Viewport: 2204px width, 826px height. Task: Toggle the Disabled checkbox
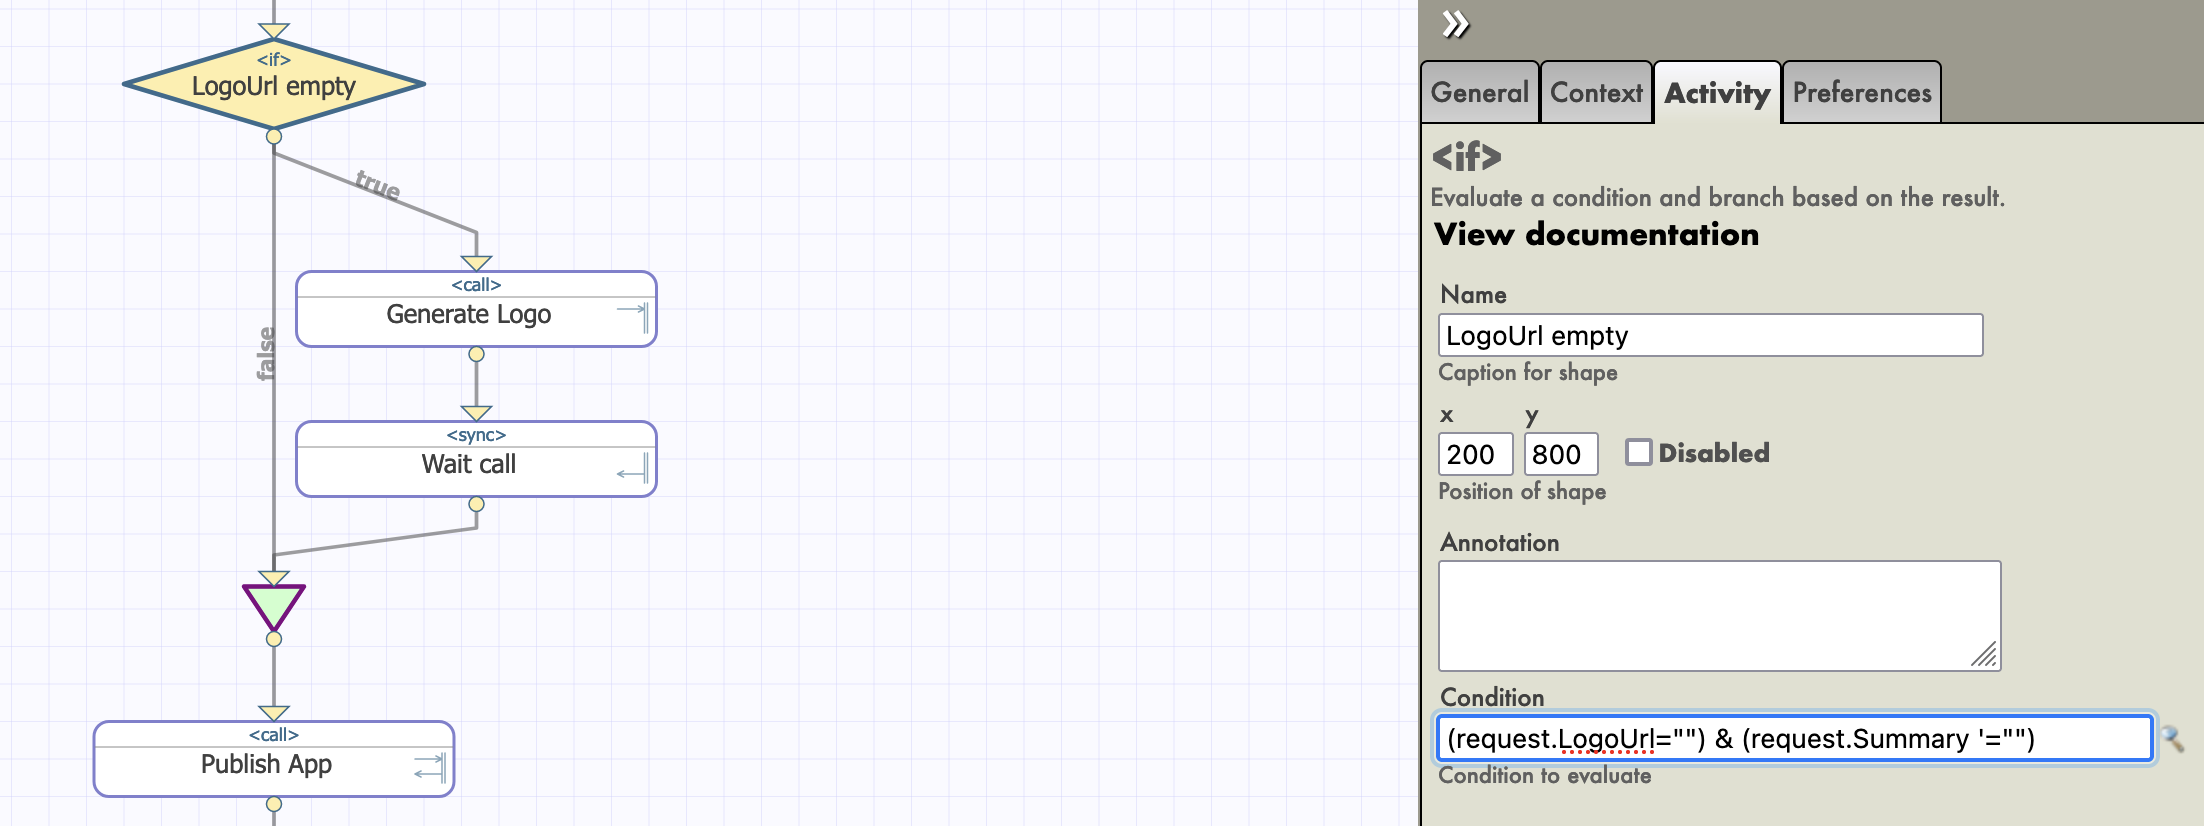tap(1638, 453)
